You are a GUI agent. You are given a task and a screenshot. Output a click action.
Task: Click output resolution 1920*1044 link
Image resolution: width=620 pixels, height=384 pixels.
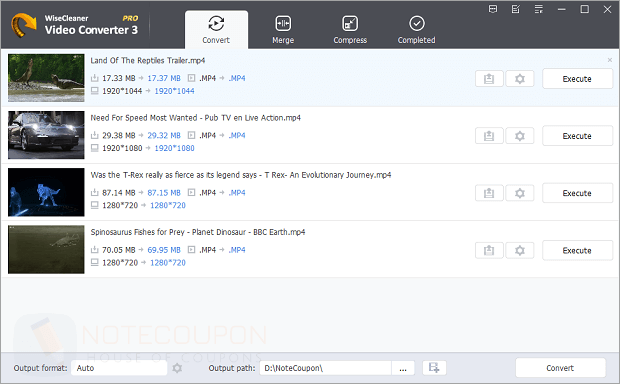pyautogui.click(x=174, y=91)
